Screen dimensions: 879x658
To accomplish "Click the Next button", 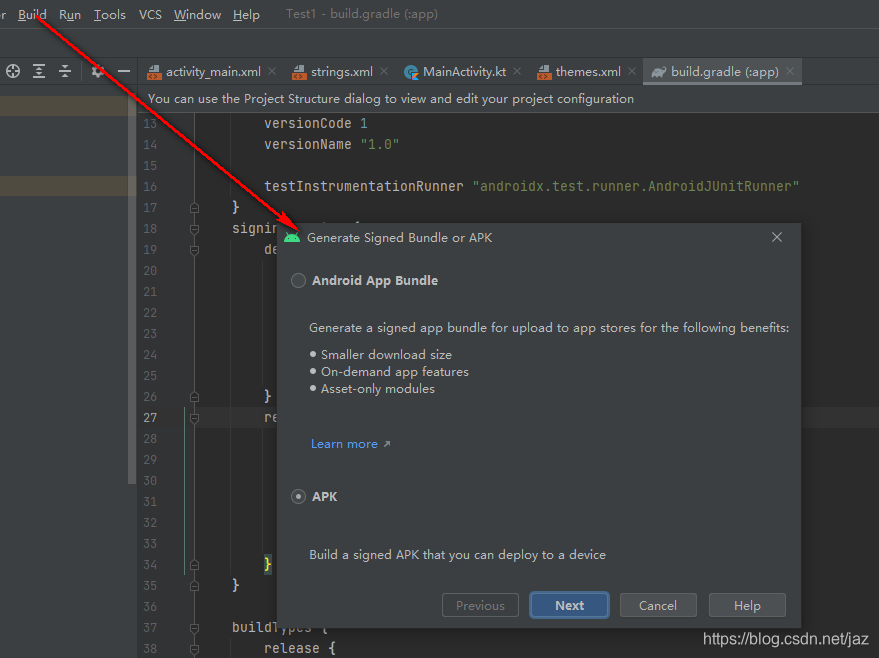I will point(570,605).
